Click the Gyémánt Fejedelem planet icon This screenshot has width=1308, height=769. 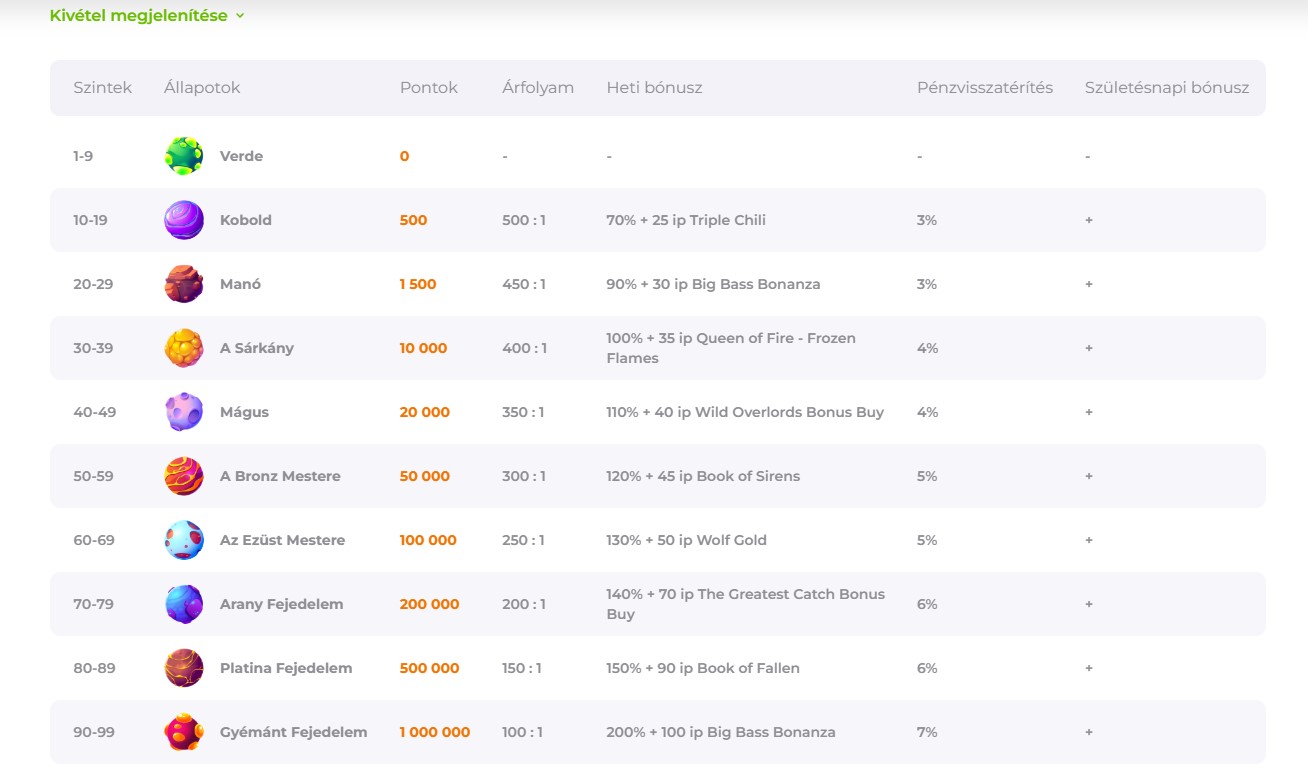184,732
